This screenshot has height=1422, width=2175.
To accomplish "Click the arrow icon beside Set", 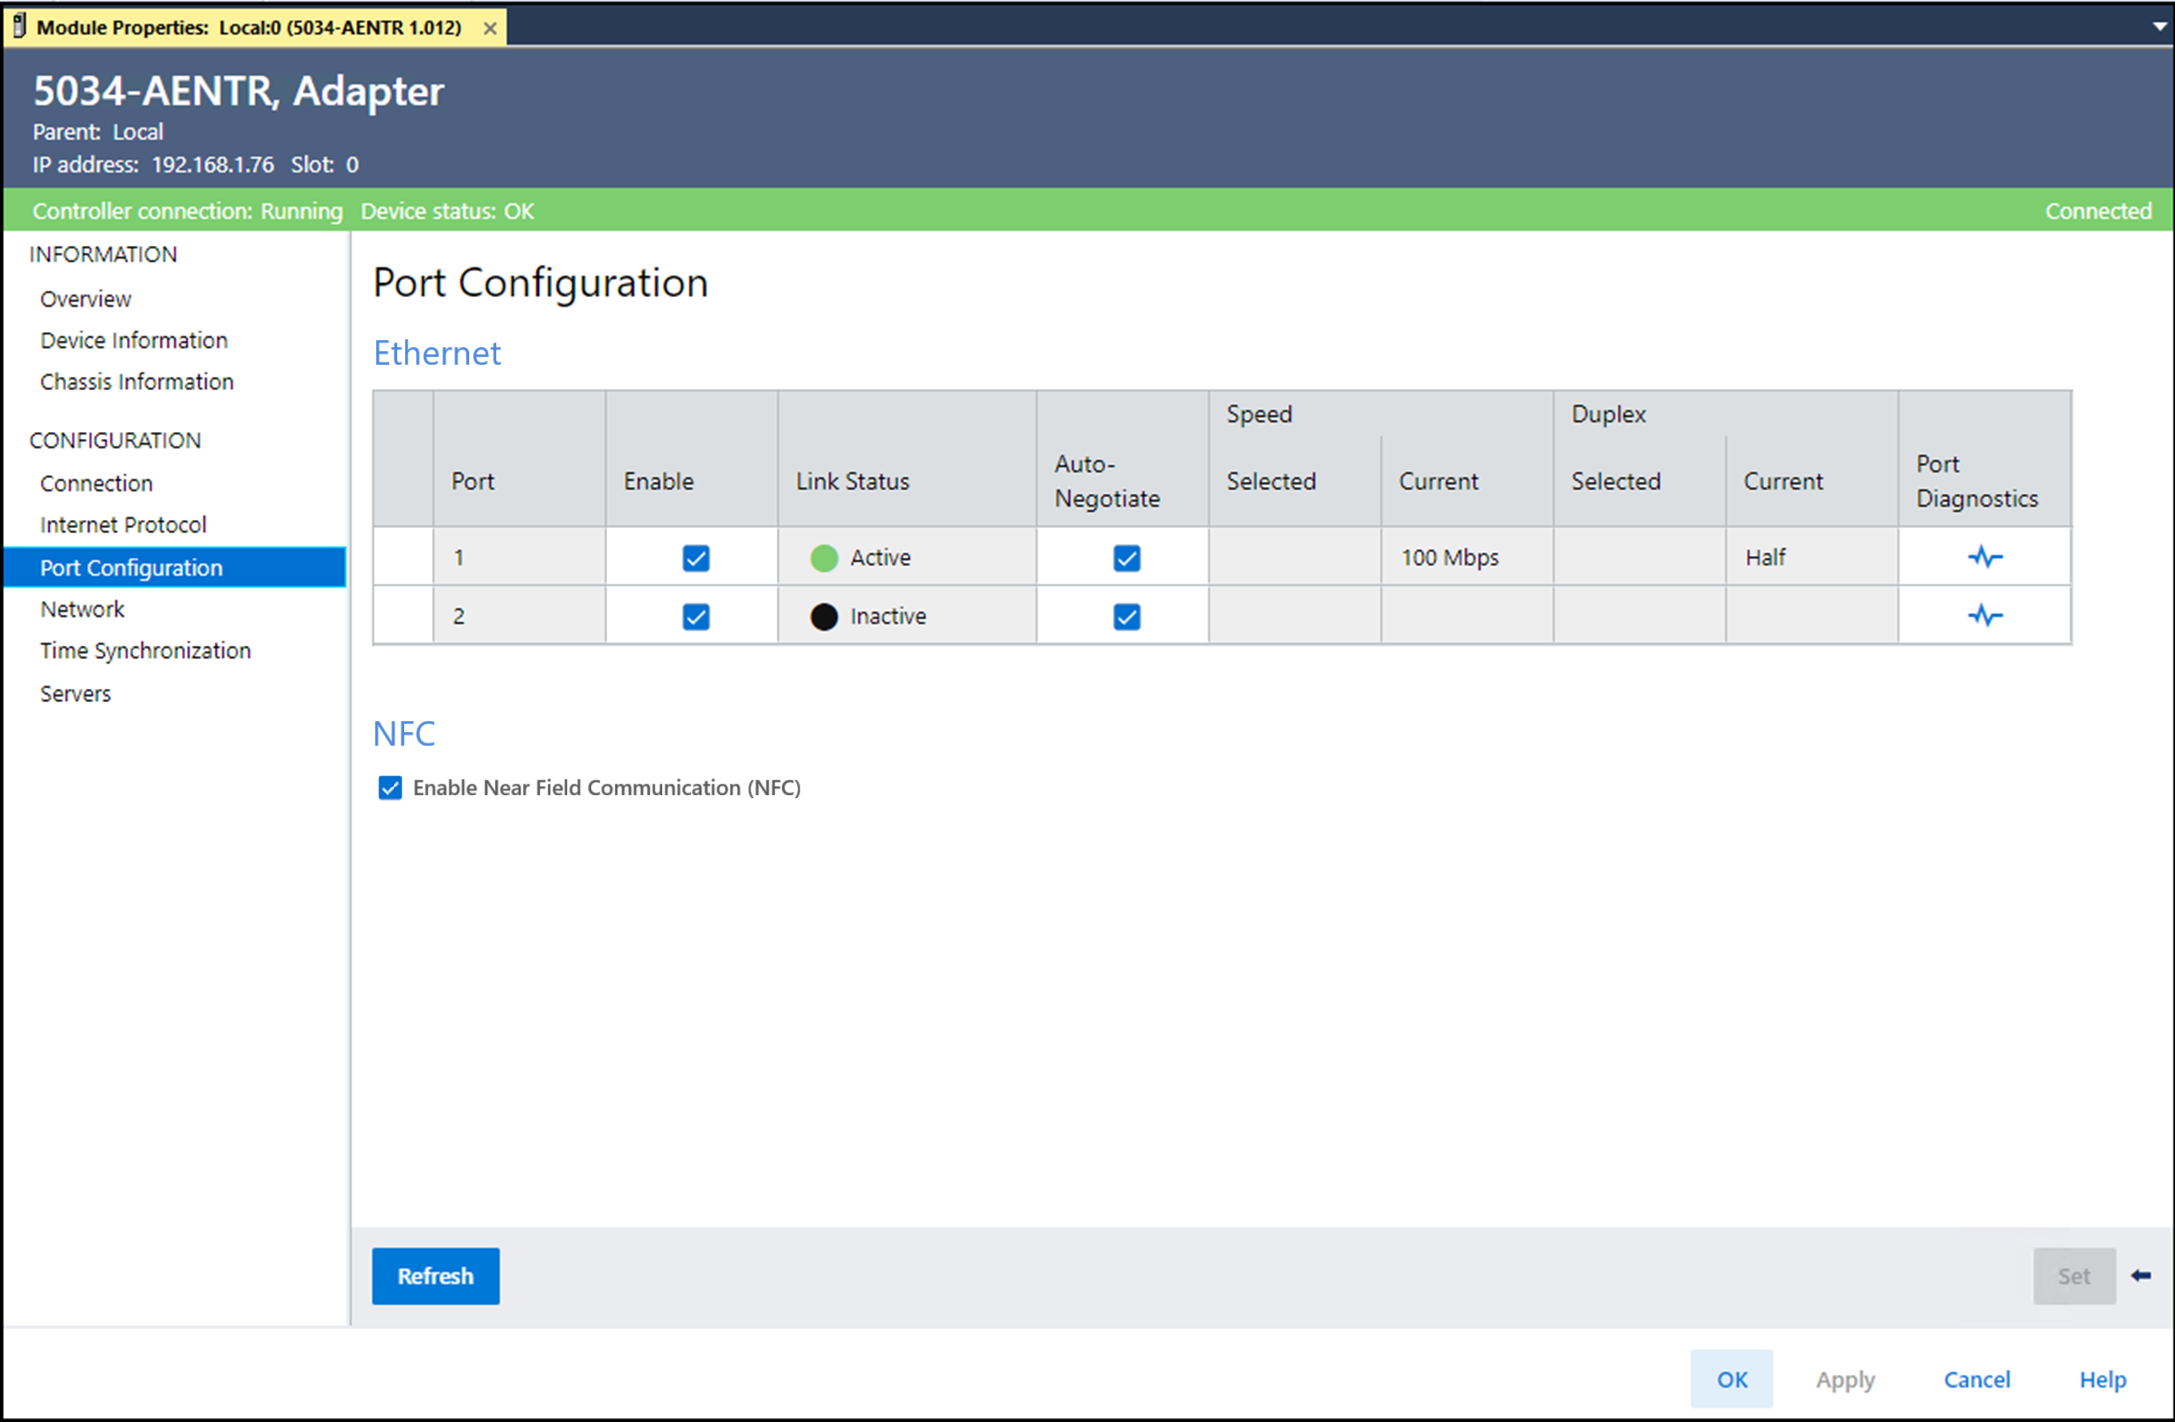I will [x=2141, y=1276].
